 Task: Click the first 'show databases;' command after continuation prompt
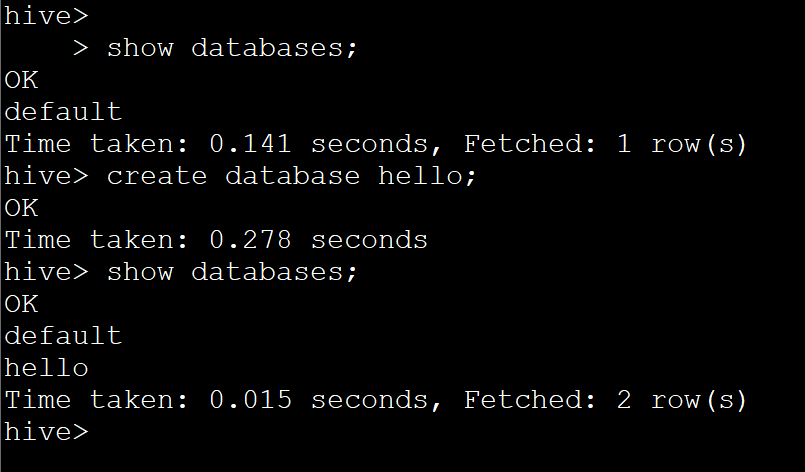(231, 47)
